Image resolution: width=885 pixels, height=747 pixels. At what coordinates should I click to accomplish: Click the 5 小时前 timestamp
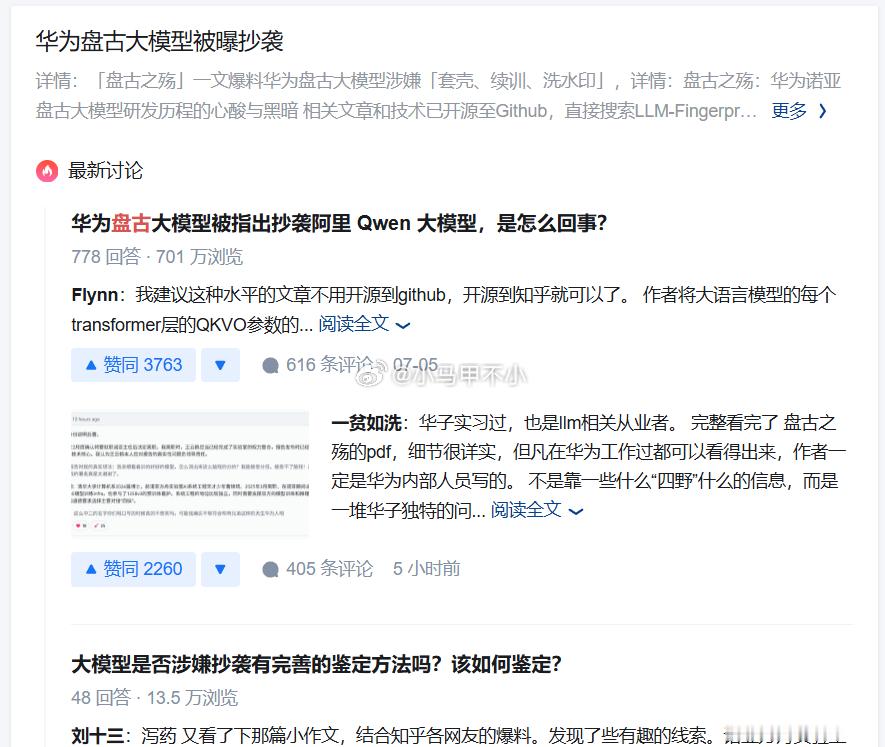click(x=427, y=569)
